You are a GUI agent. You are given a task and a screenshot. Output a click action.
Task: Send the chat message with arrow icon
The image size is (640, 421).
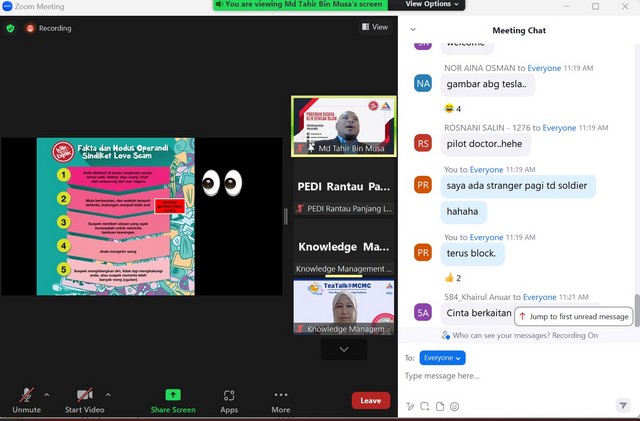(x=623, y=406)
